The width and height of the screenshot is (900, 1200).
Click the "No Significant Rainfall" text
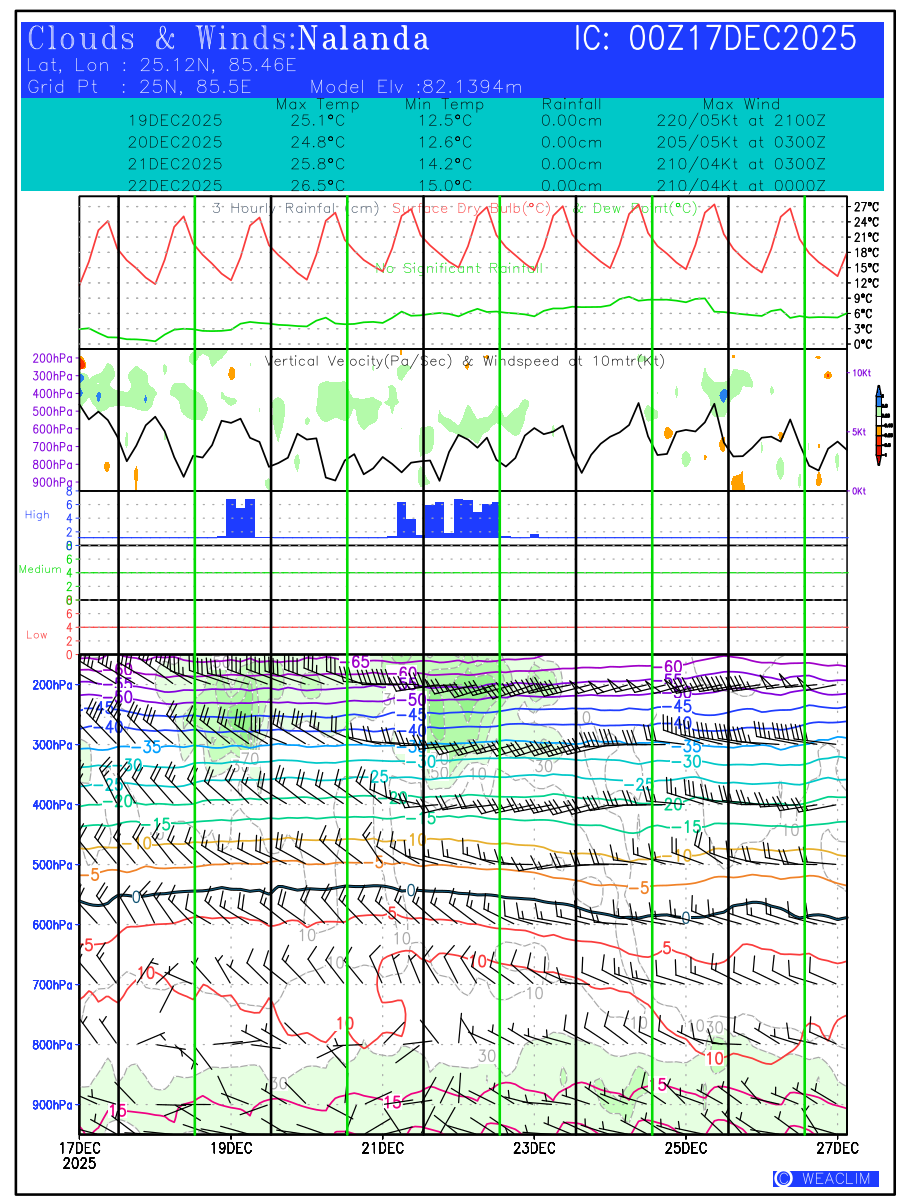coord(459,268)
